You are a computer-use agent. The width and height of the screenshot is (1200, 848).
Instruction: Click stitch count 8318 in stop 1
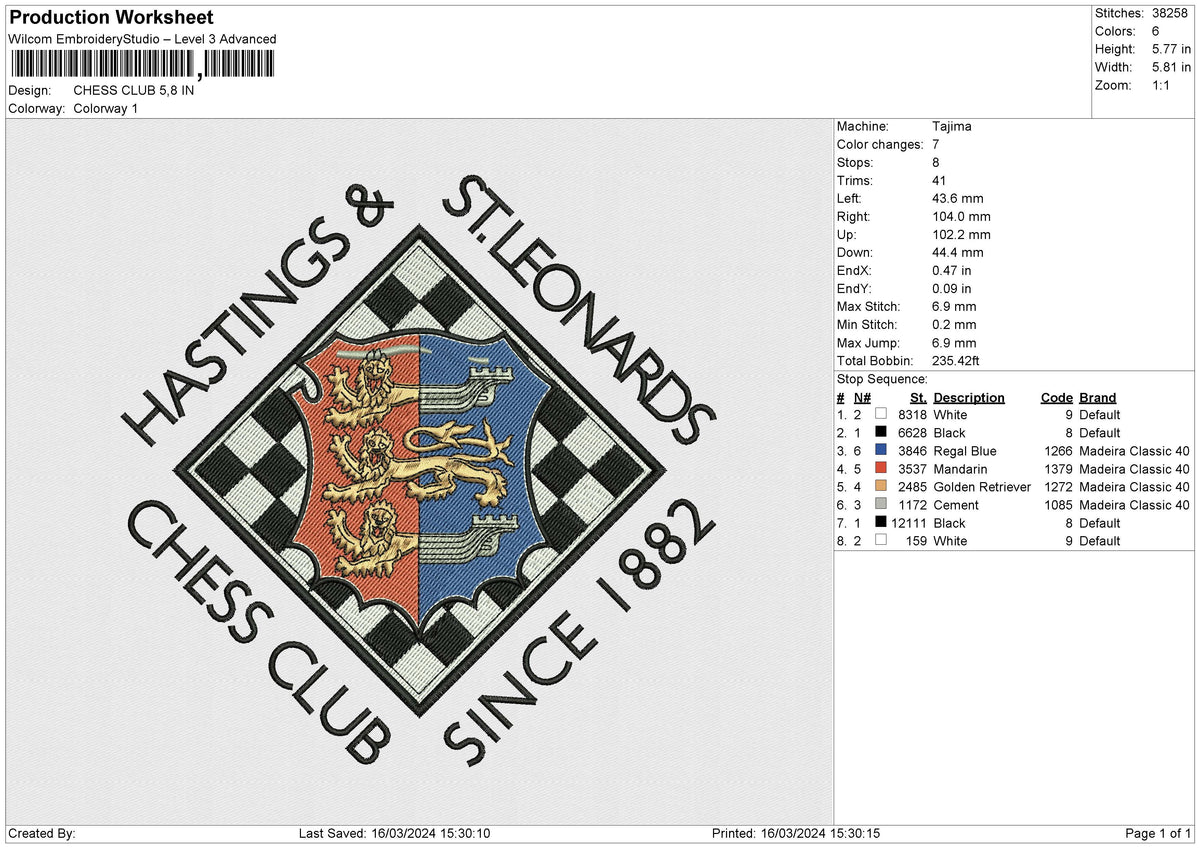click(913, 415)
